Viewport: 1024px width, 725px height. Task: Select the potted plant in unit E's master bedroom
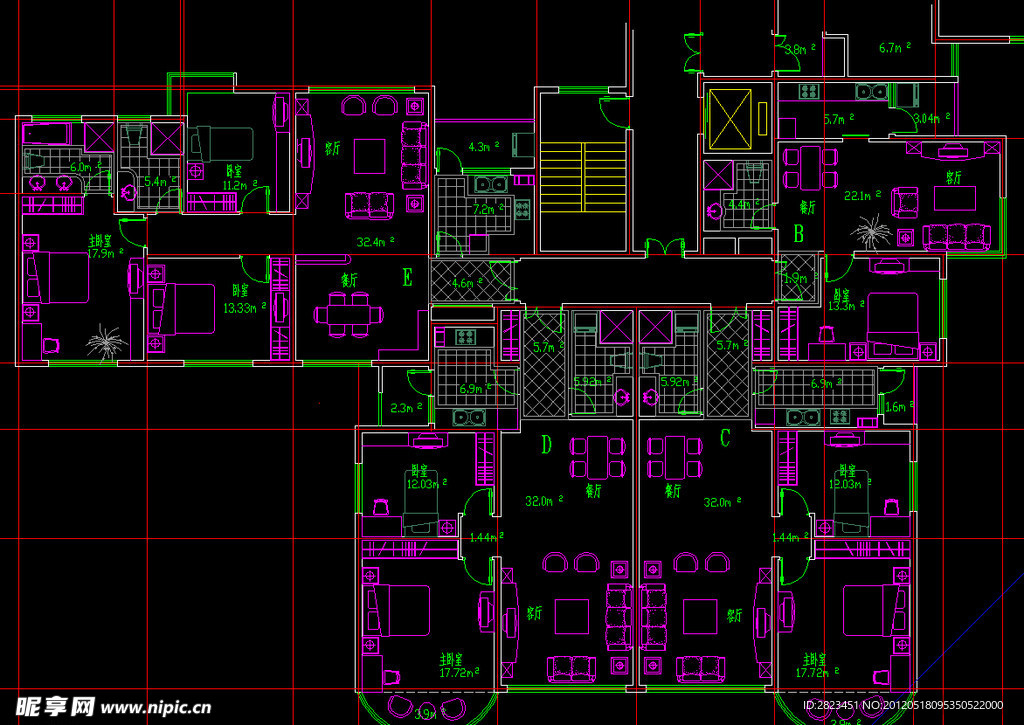click(106, 342)
